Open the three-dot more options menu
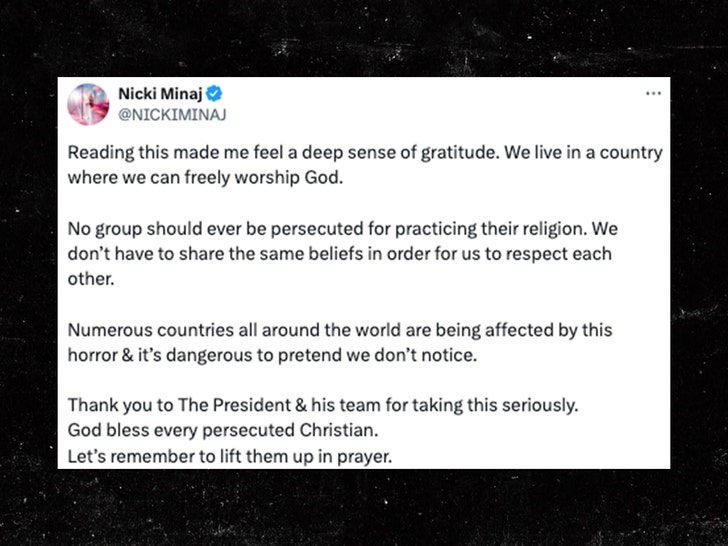 654,93
